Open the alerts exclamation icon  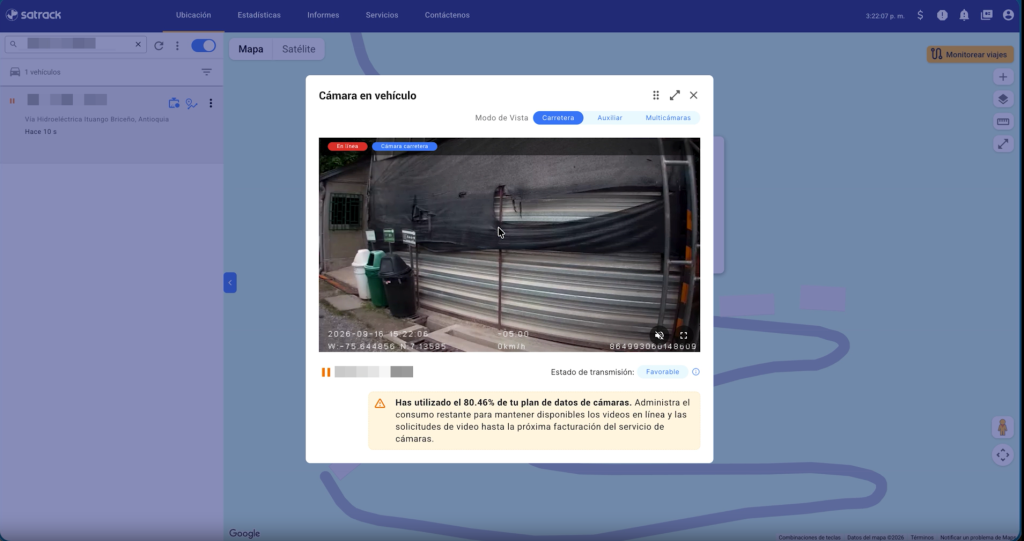[x=942, y=15]
